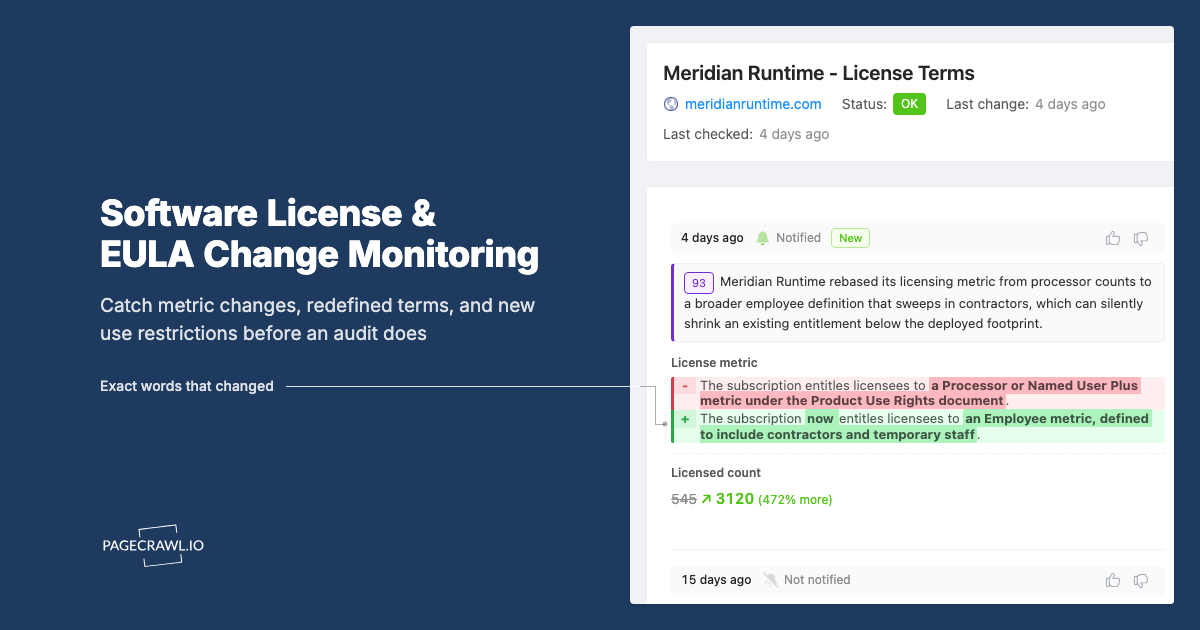This screenshot has width=1200, height=630.
Task: Thumbs up the 4 days ago change
Action: click(1113, 238)
